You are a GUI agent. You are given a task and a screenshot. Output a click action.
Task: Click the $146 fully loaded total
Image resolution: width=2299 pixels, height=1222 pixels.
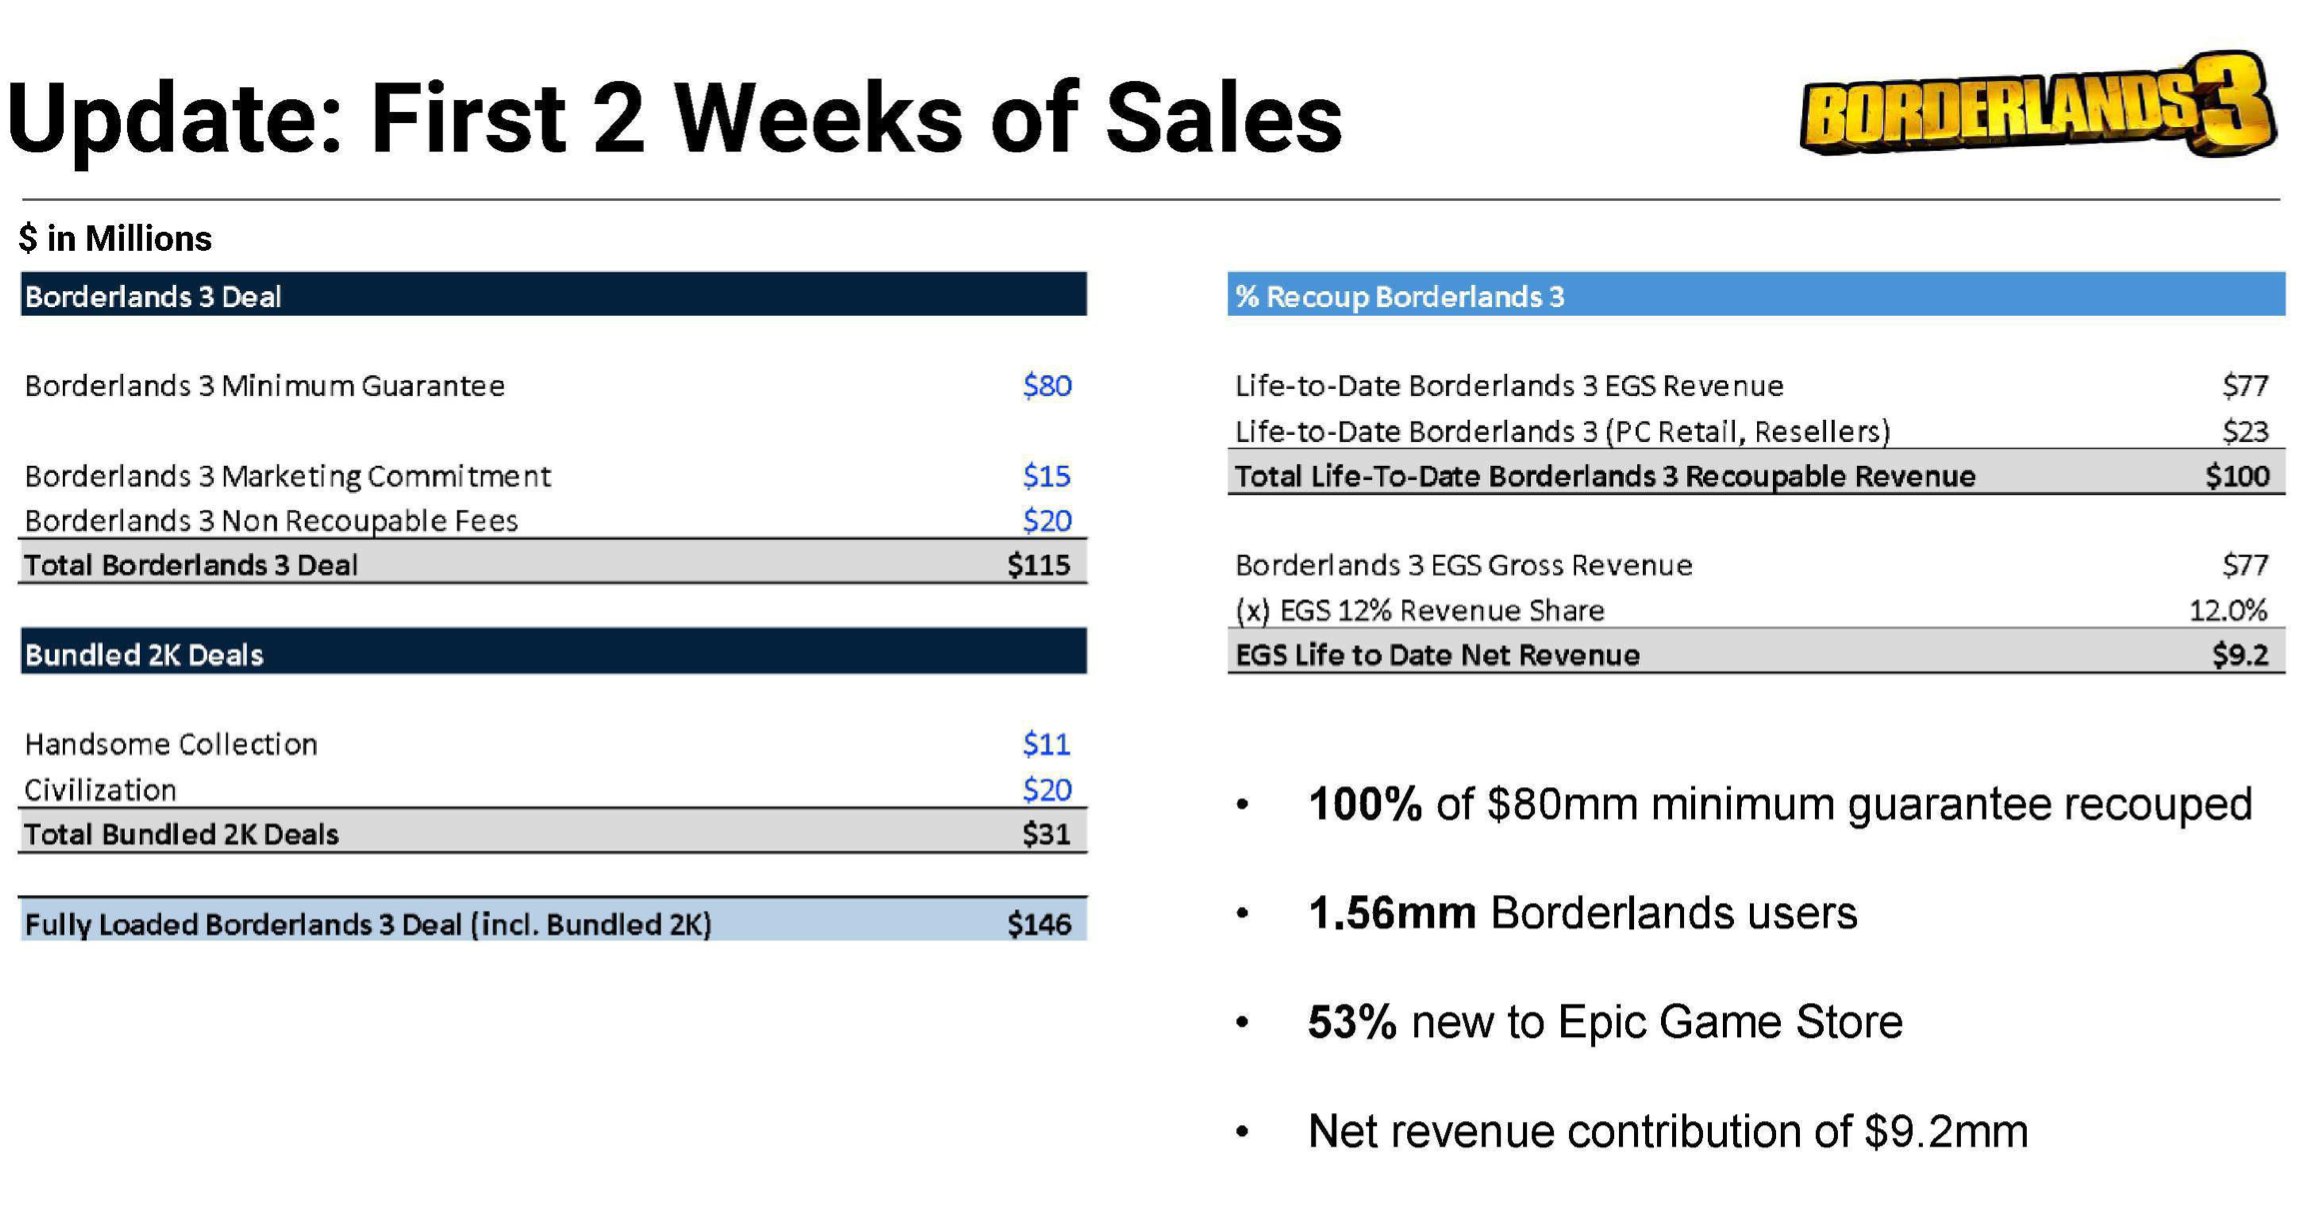1039,924
